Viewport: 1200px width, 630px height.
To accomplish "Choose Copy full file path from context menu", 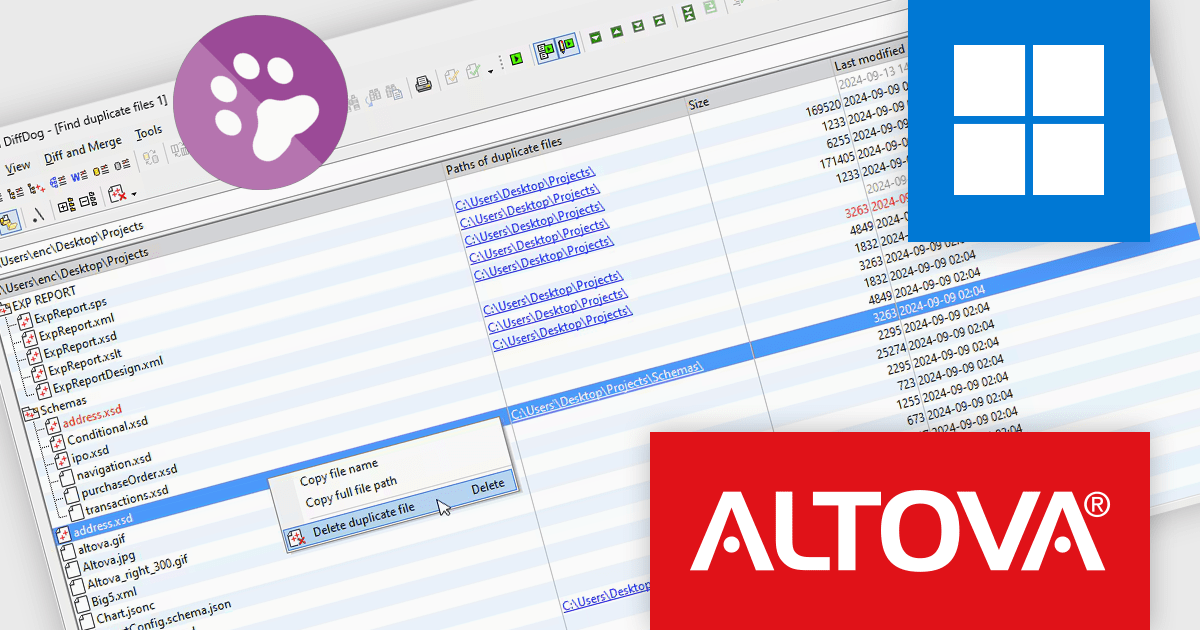I will coord(351,492).
